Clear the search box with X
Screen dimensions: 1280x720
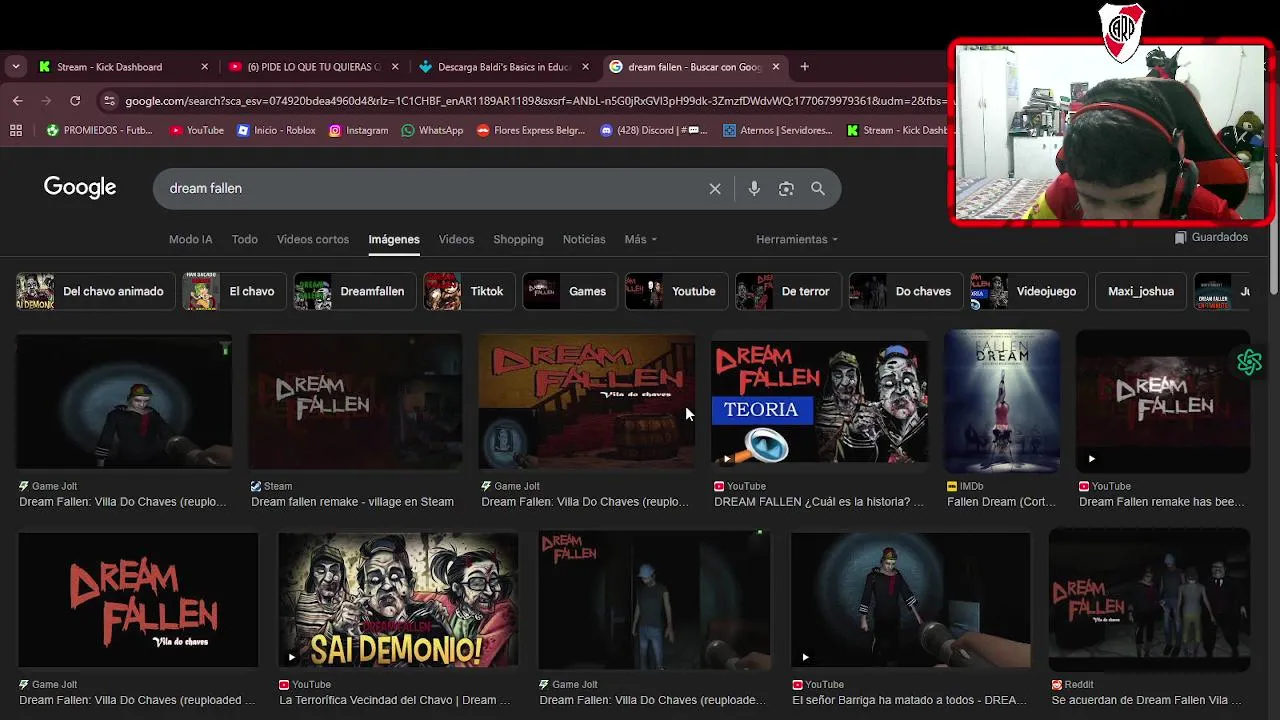tap(715, 188)
